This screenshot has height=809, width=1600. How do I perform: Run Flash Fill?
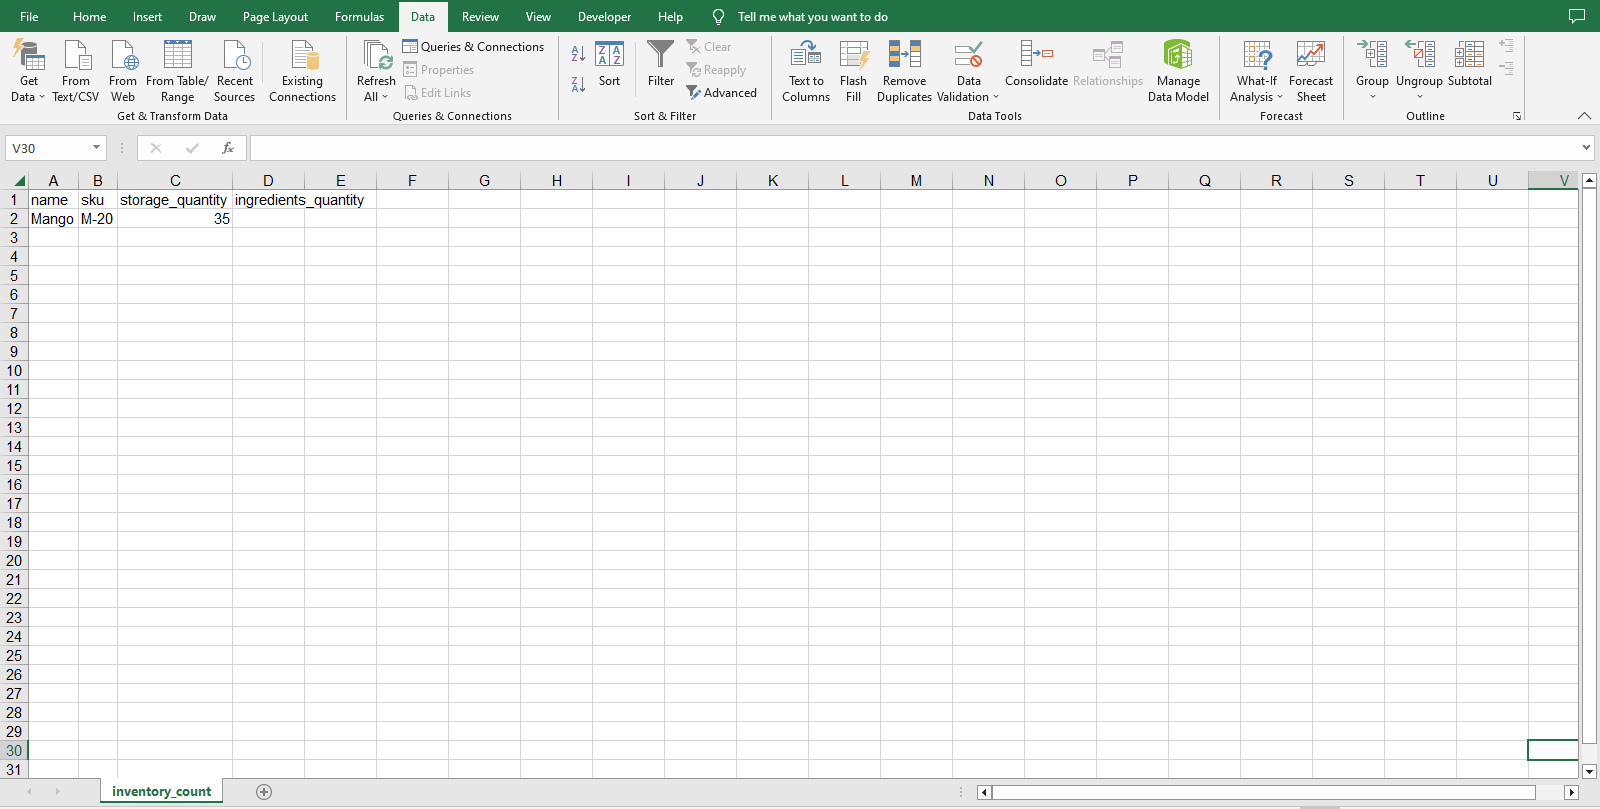[853, 71]
